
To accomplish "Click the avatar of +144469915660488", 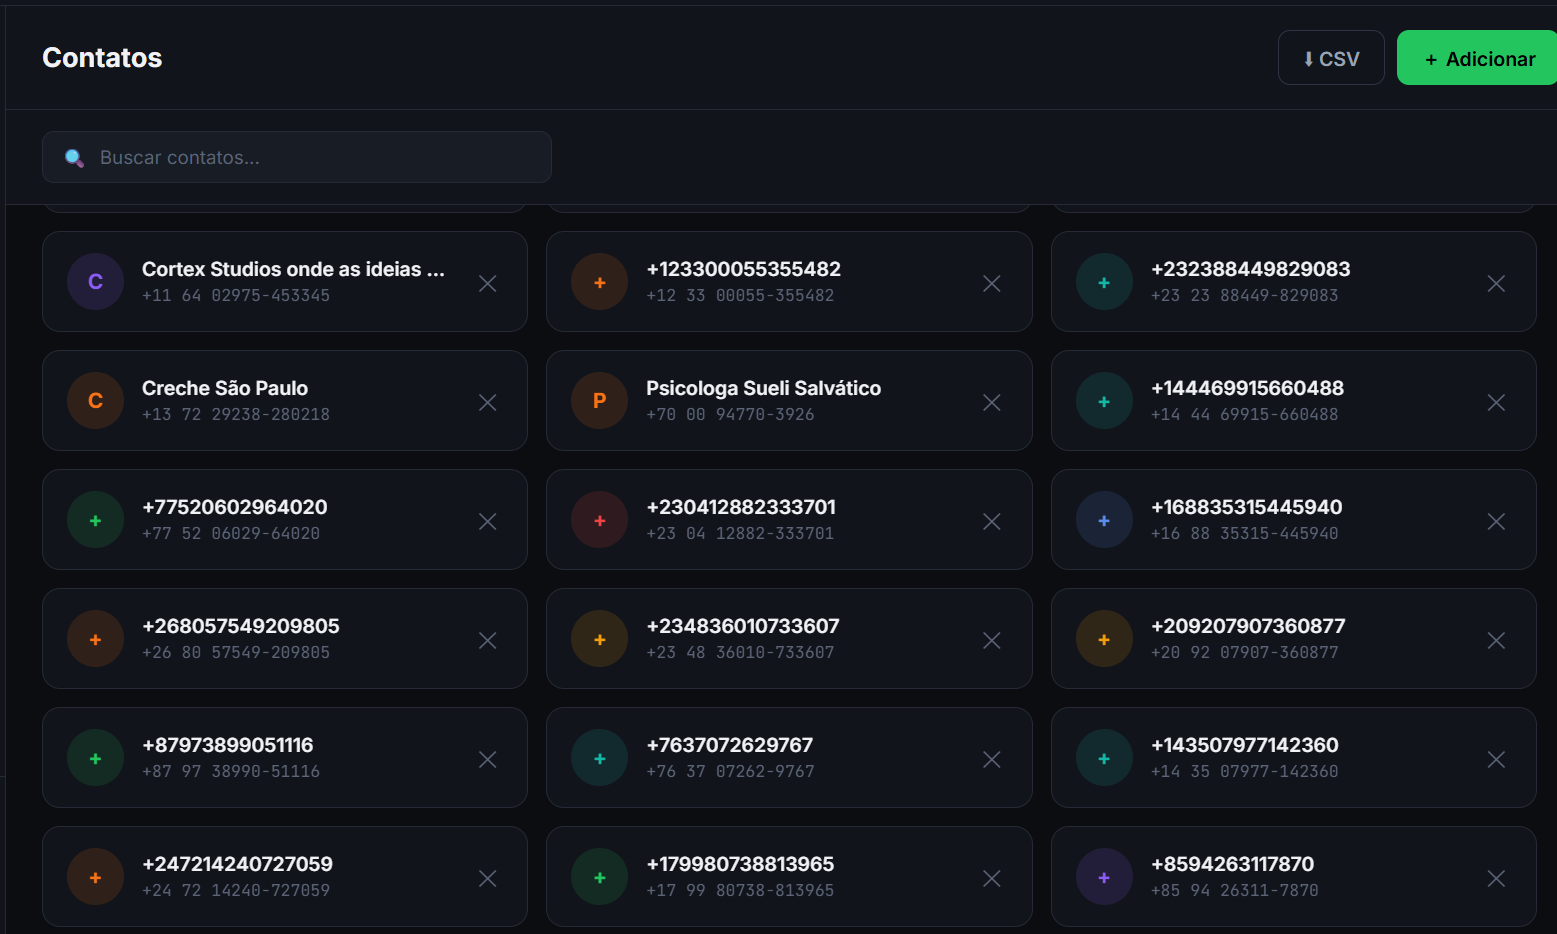I will (1104, 400).
